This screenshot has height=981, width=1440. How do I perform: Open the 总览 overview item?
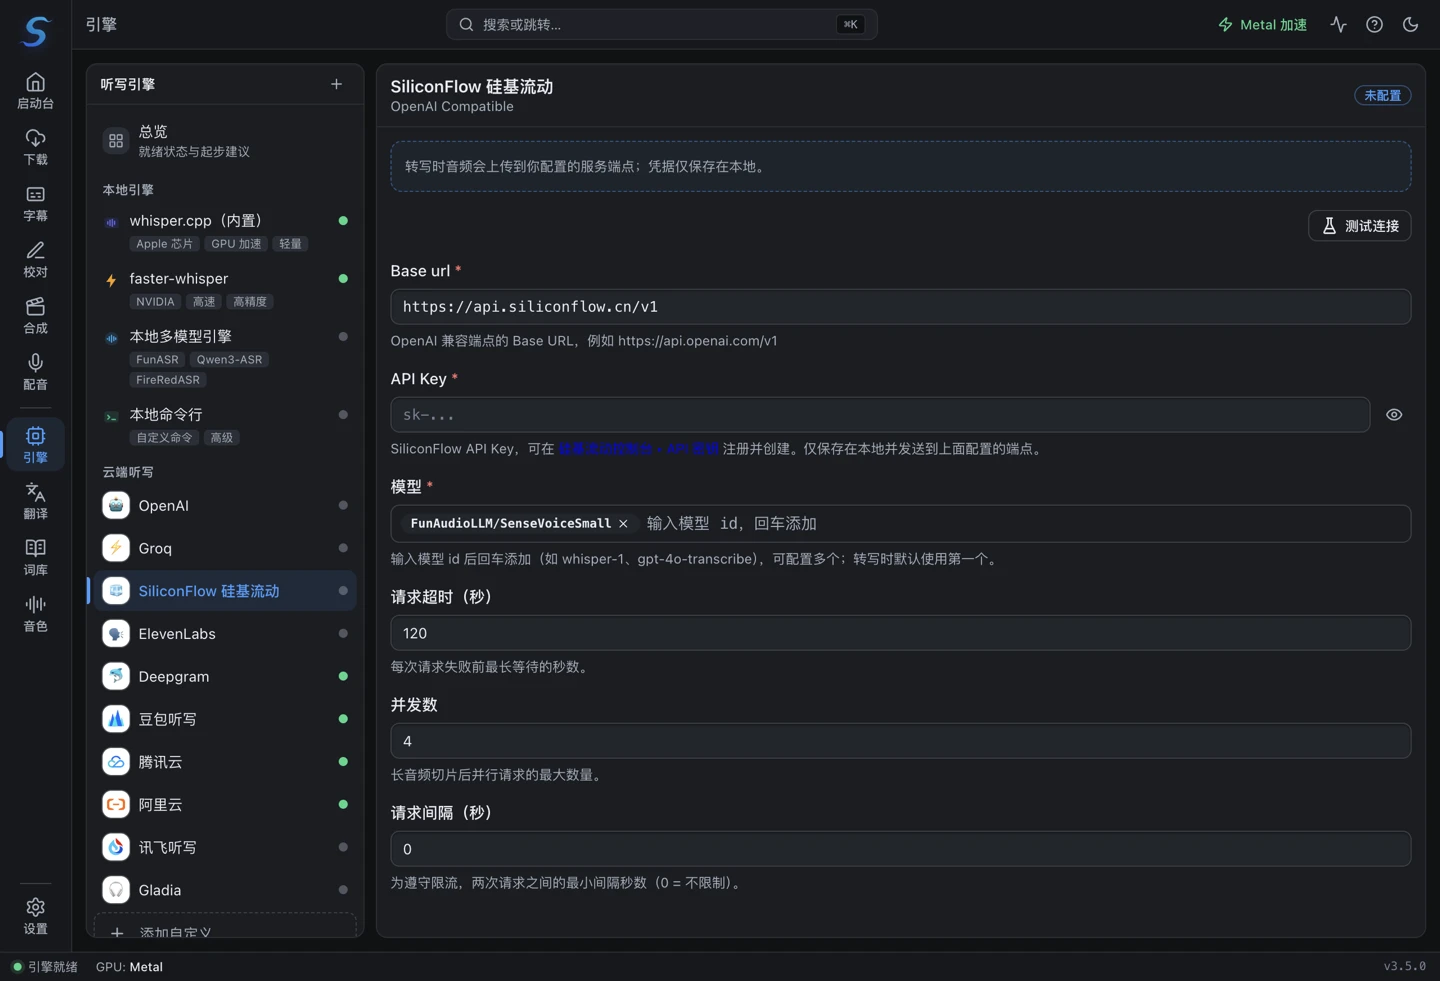(225, 141)
